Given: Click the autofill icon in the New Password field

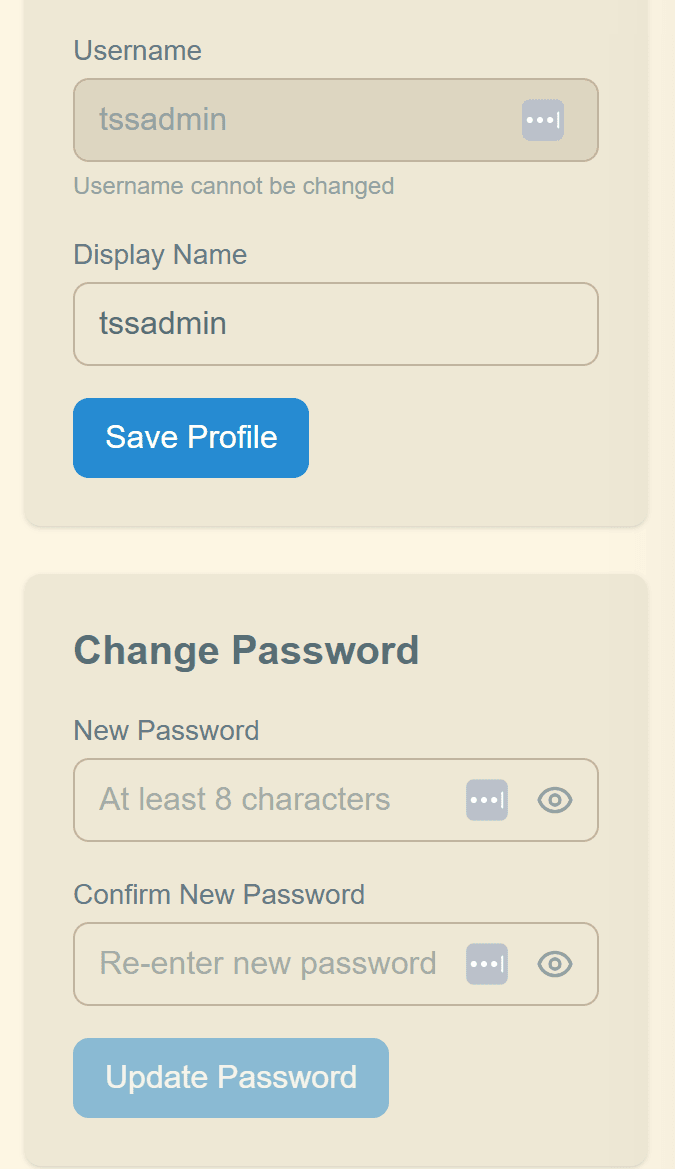Looking at the screenshot, I should point(486,800).
